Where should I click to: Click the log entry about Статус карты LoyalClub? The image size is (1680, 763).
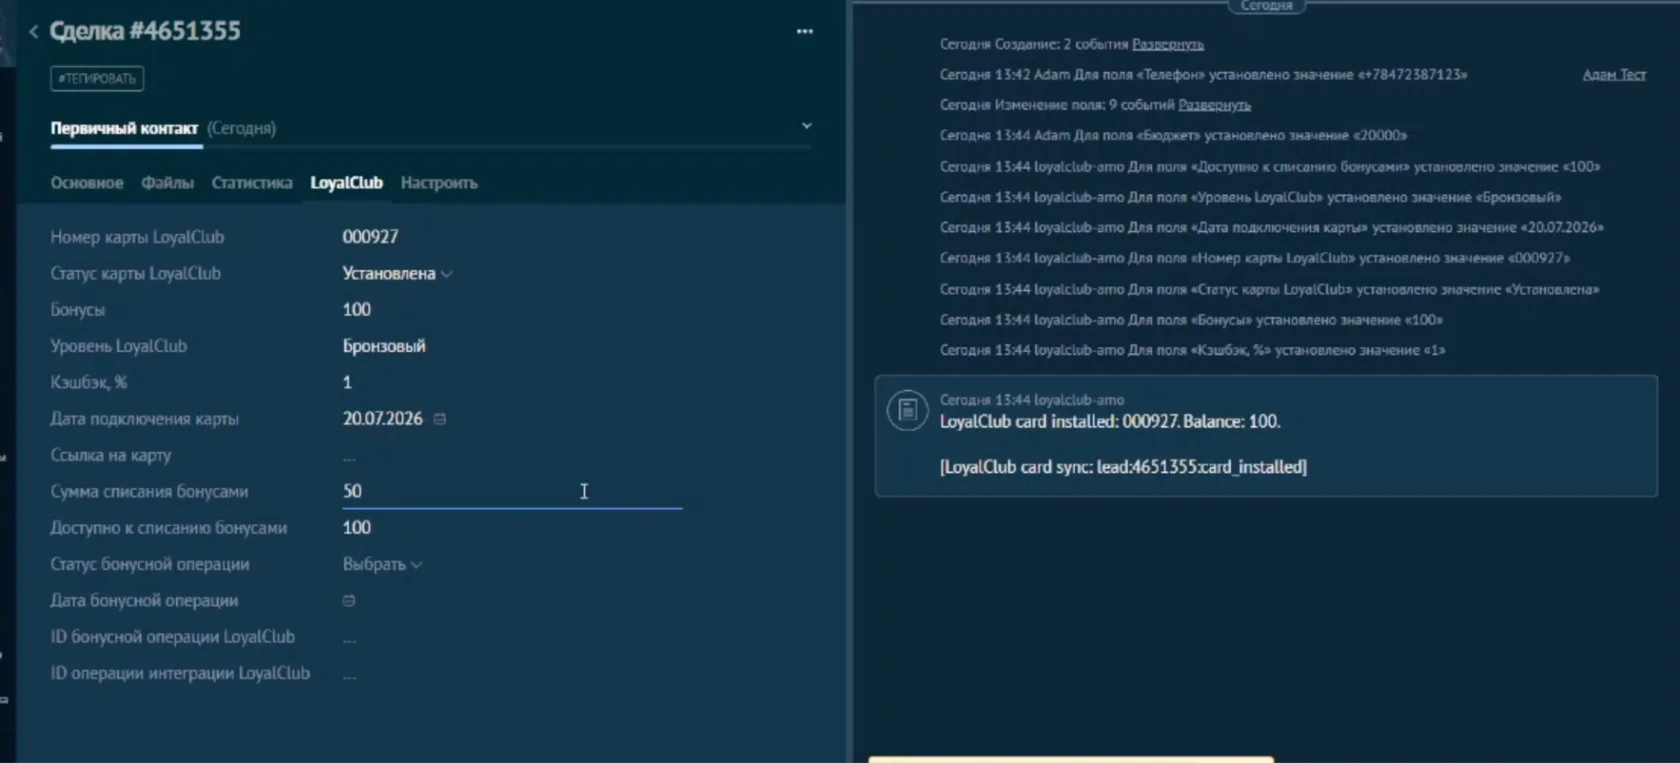(1269, 289)
